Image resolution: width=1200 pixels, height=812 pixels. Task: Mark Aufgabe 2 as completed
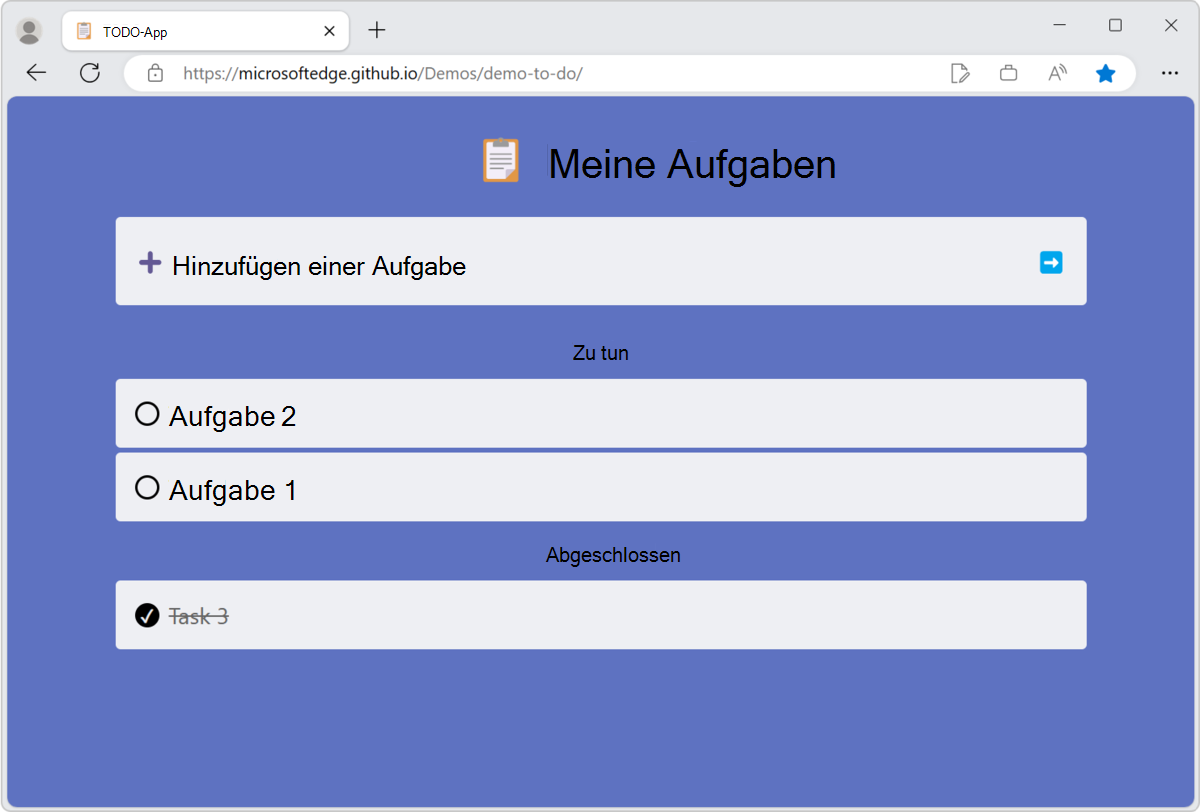pos(148,413)
